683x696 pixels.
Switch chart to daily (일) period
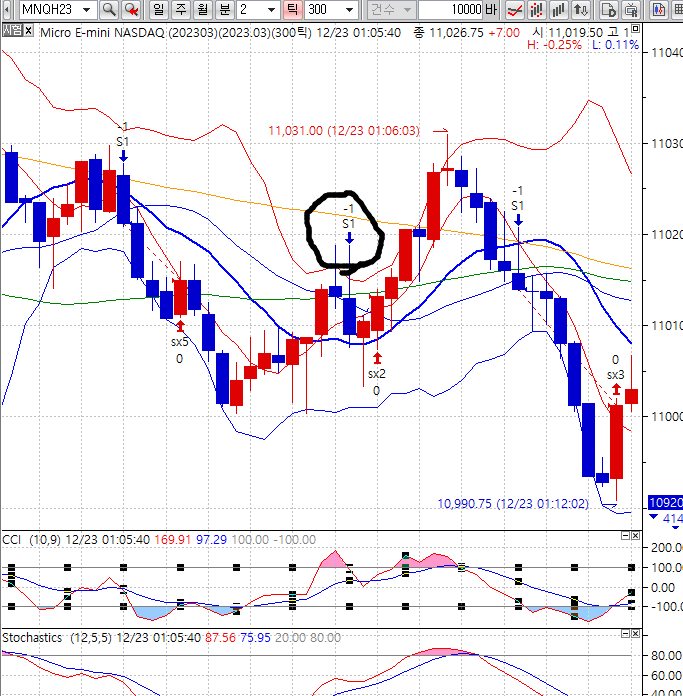159,10
